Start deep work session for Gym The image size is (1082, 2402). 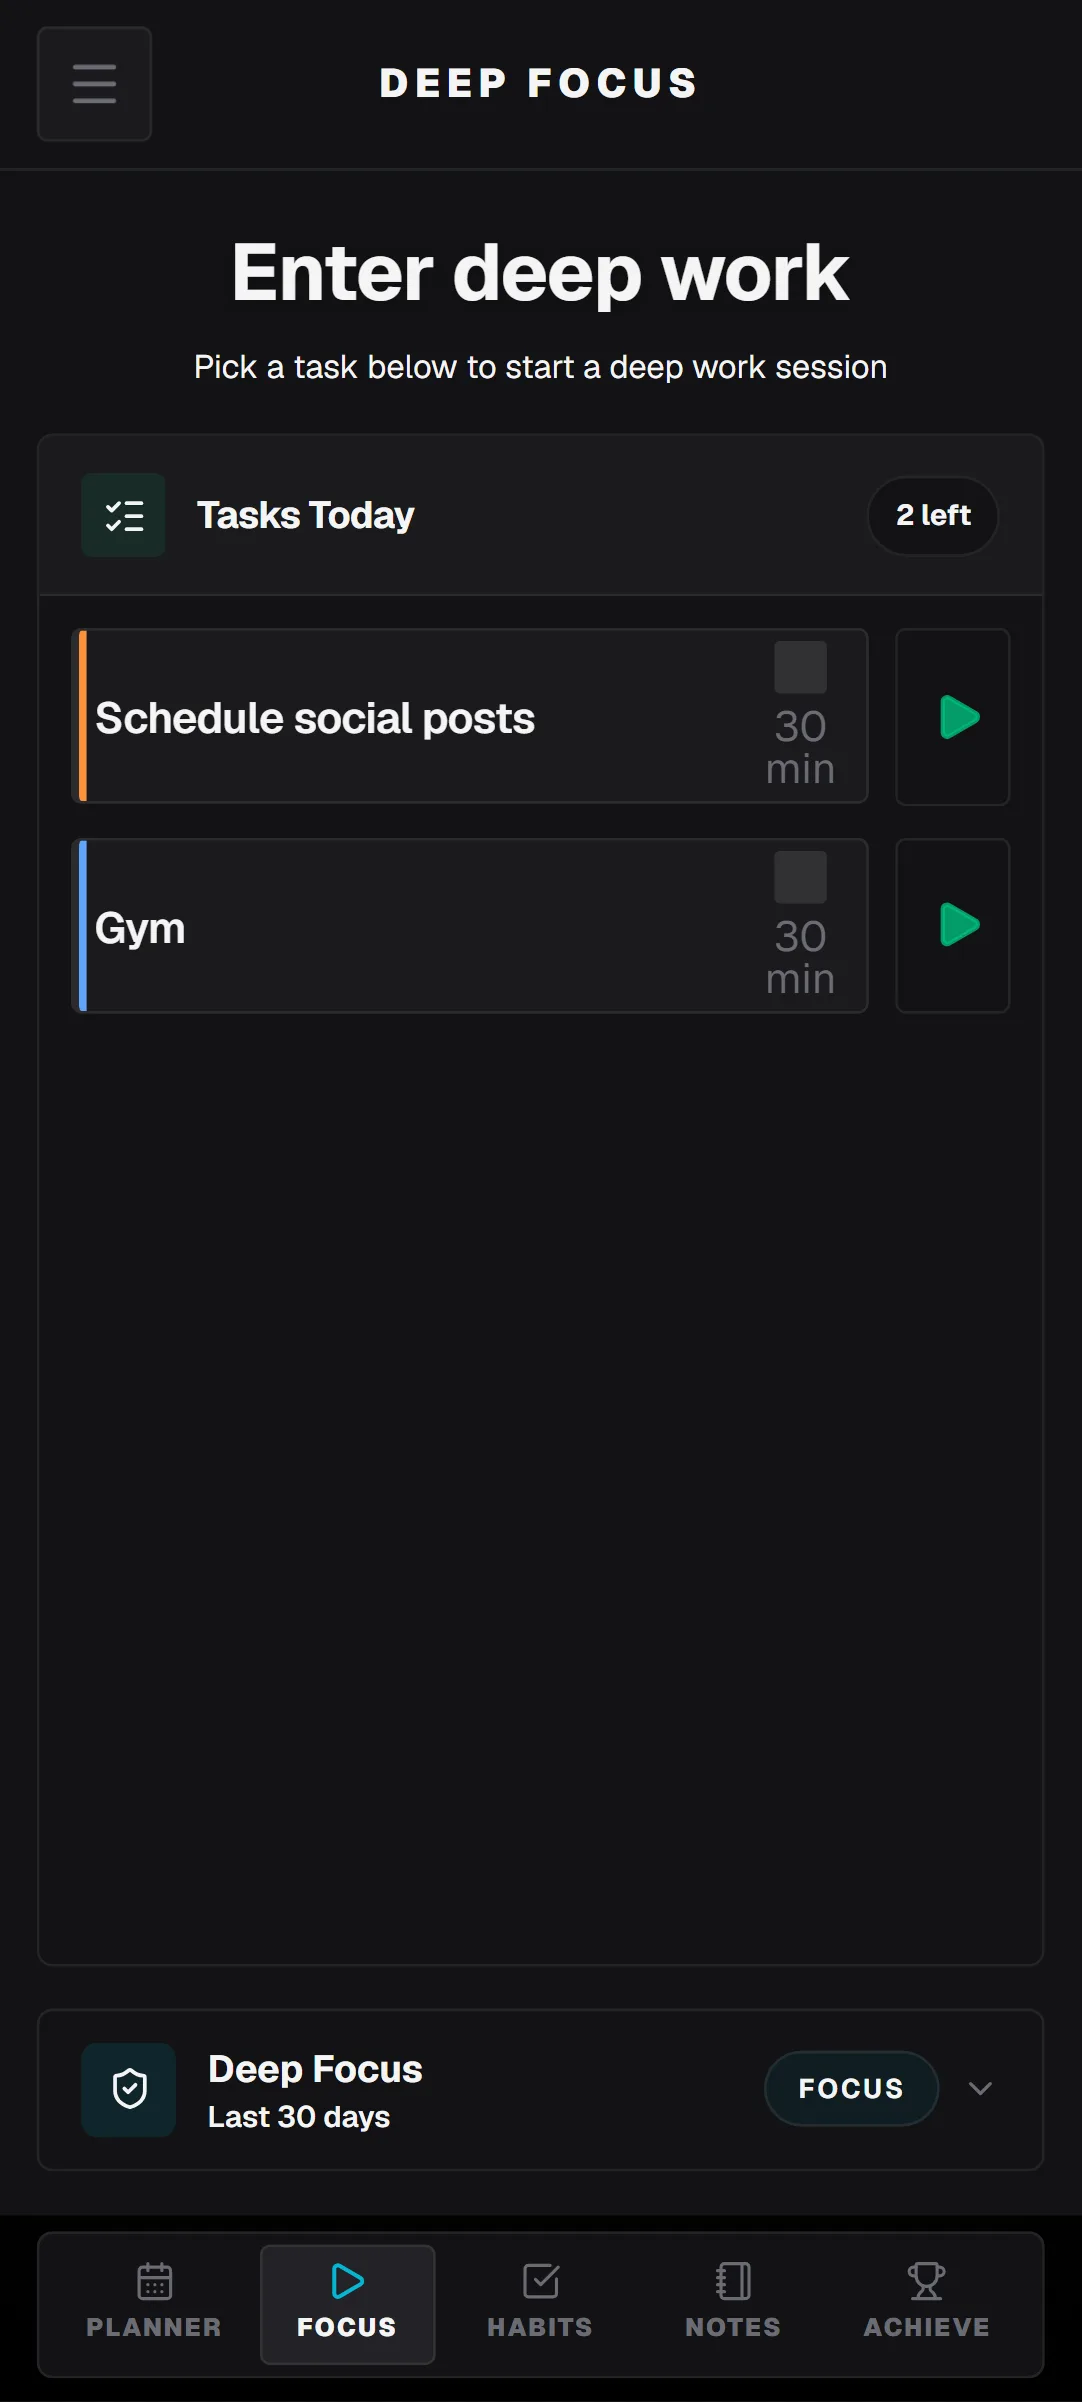952,926
